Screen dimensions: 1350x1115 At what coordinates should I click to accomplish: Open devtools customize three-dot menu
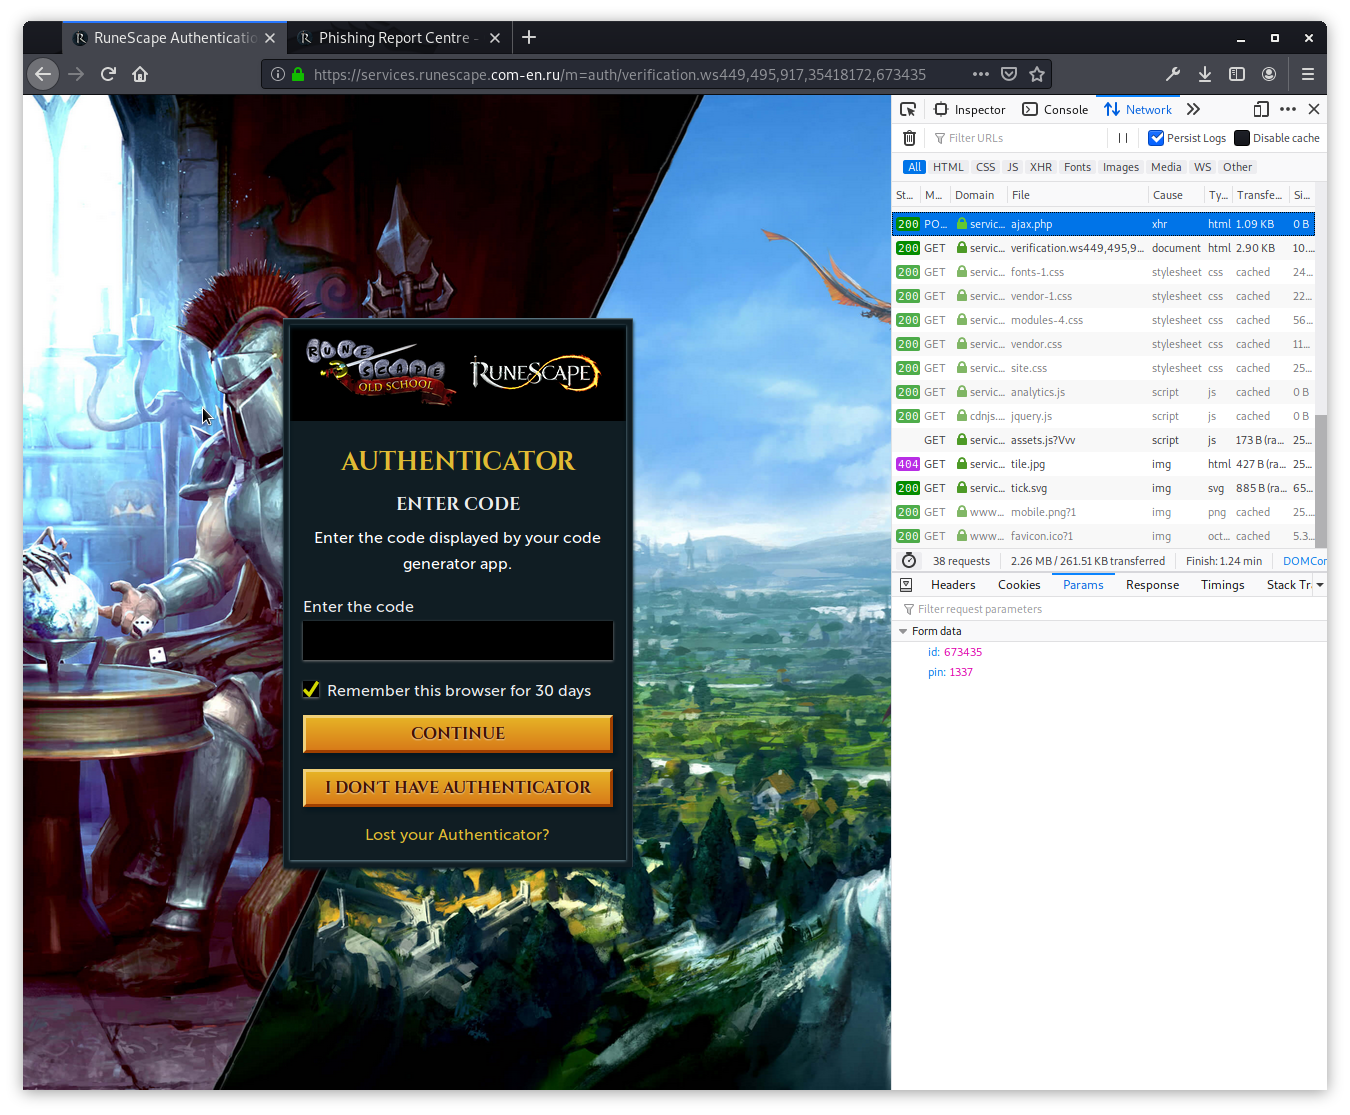tap(1288, 110)
